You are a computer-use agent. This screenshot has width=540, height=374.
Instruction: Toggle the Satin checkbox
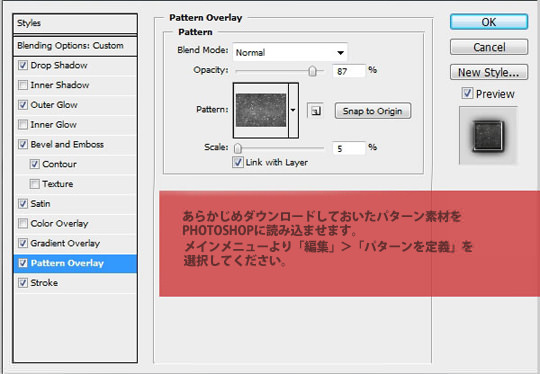tap(23, 204)
